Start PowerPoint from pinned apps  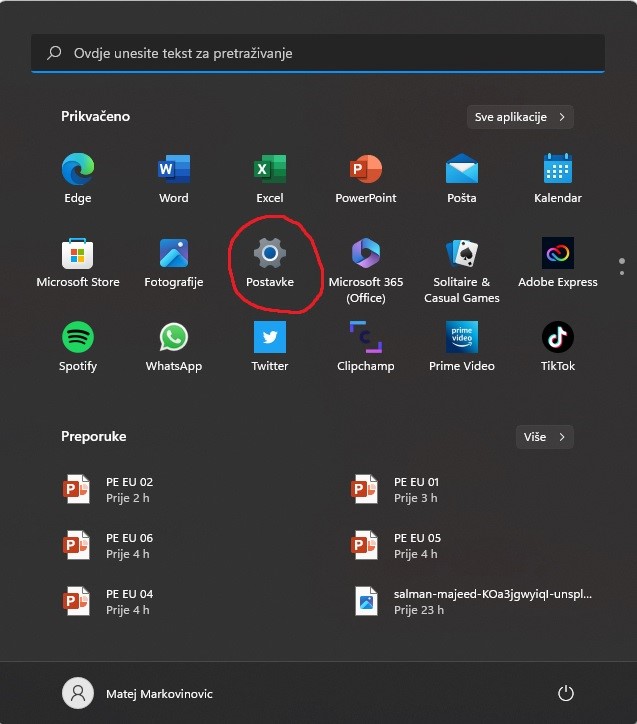(x=366, y=178)
